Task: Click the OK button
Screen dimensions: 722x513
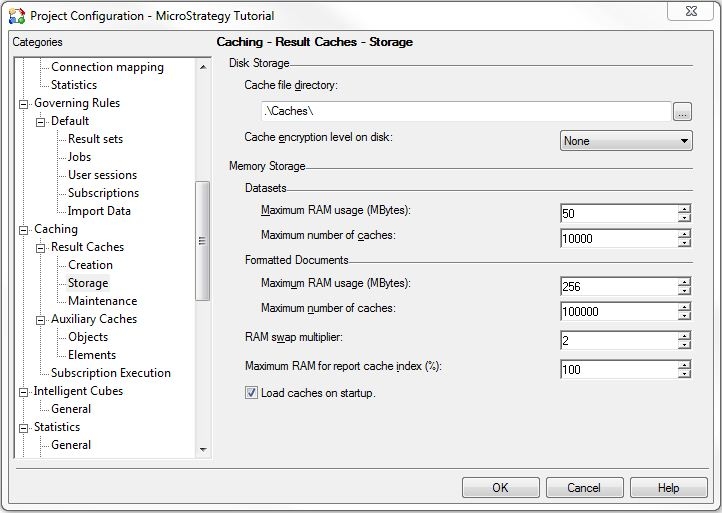Action: pyautogui.click(x=501, y=488)
